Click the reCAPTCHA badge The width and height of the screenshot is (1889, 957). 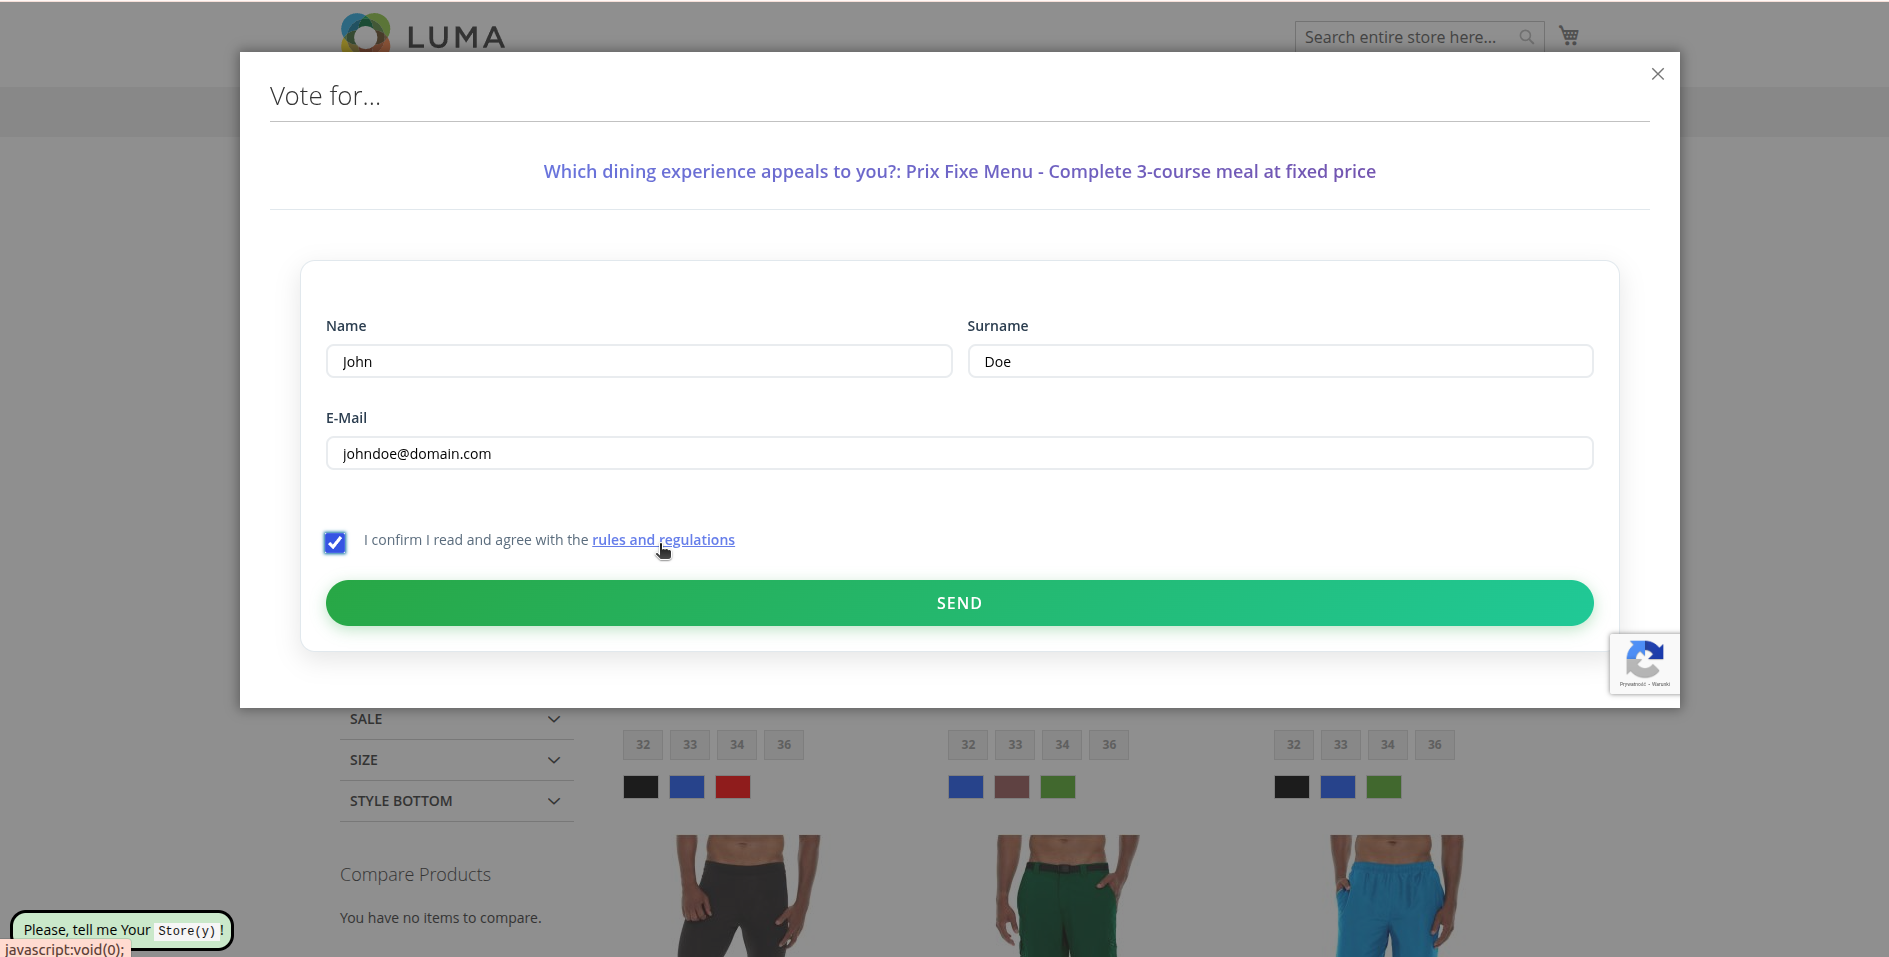click(x=1644, y=663)
